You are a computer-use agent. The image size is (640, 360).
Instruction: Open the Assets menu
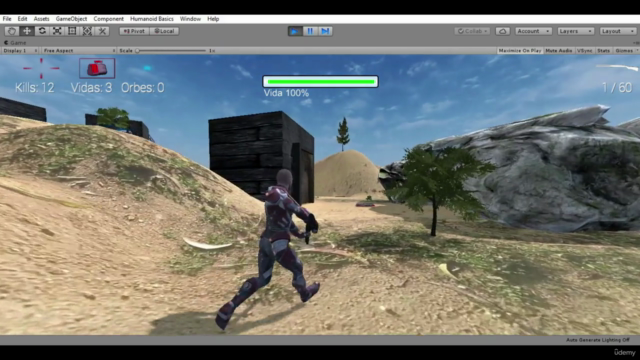pyautogui.click(x=41, y=19)
